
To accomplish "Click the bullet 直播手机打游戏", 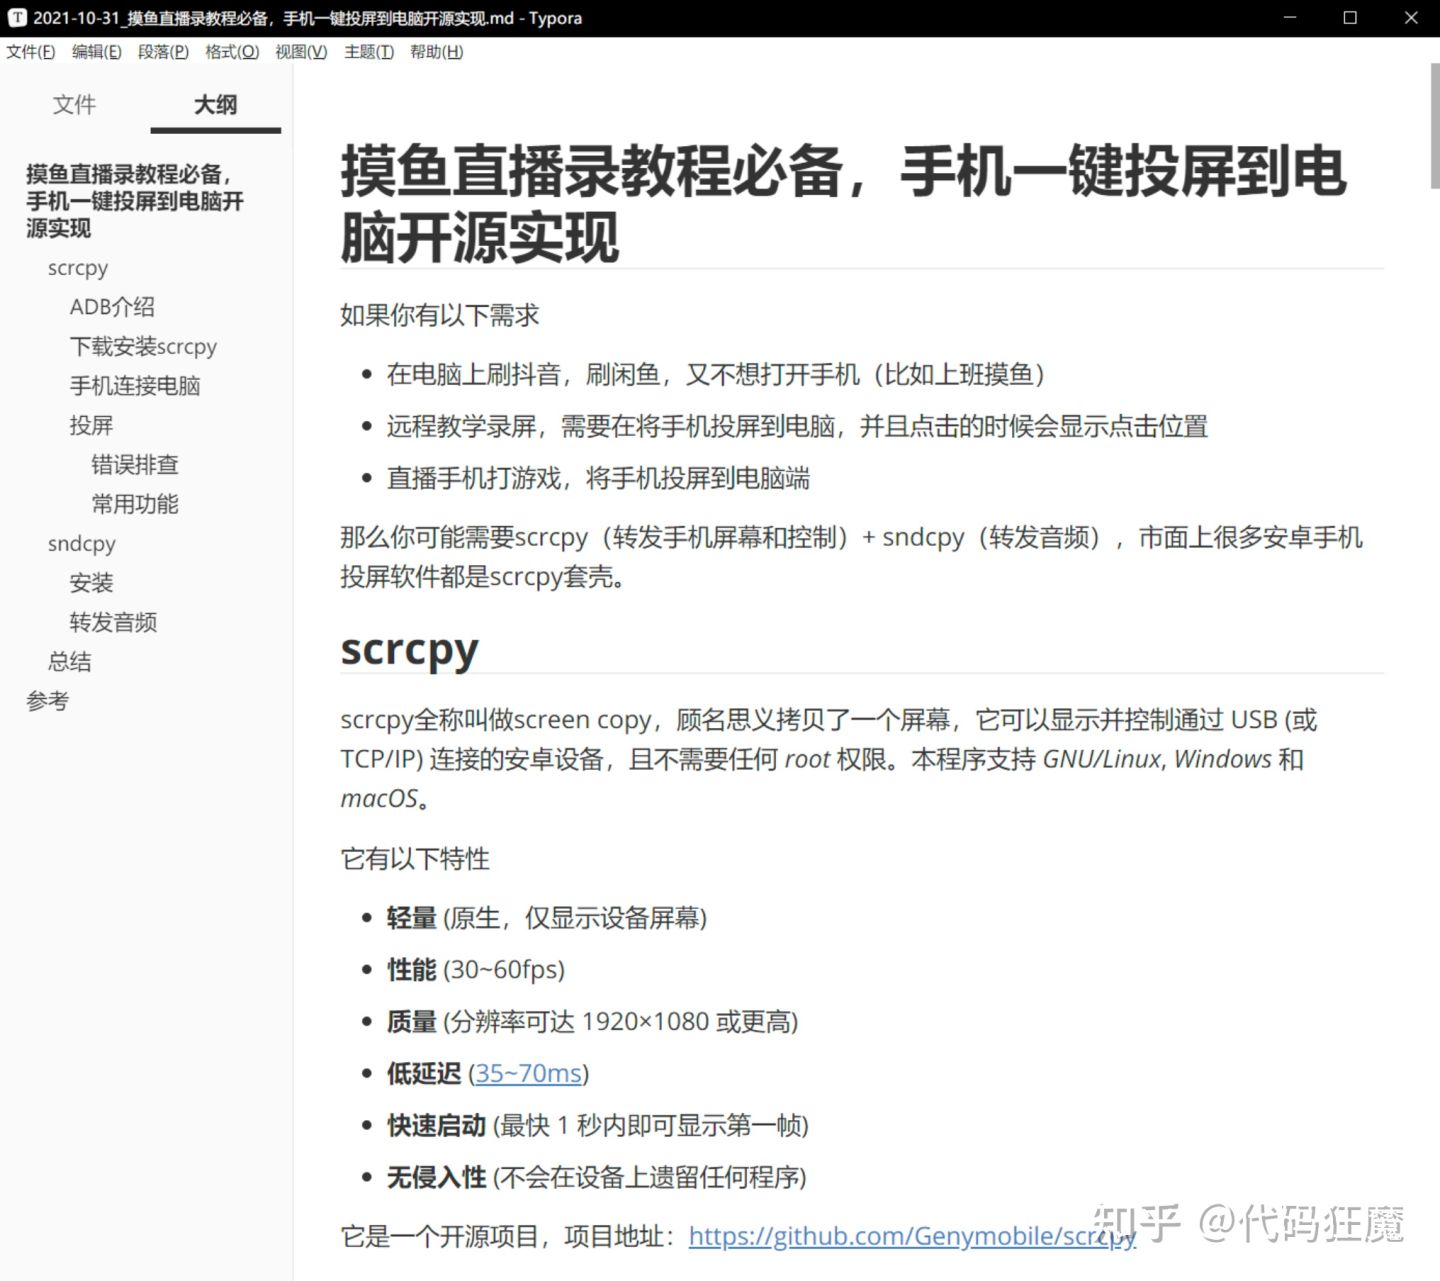I will tap(598, 479).
